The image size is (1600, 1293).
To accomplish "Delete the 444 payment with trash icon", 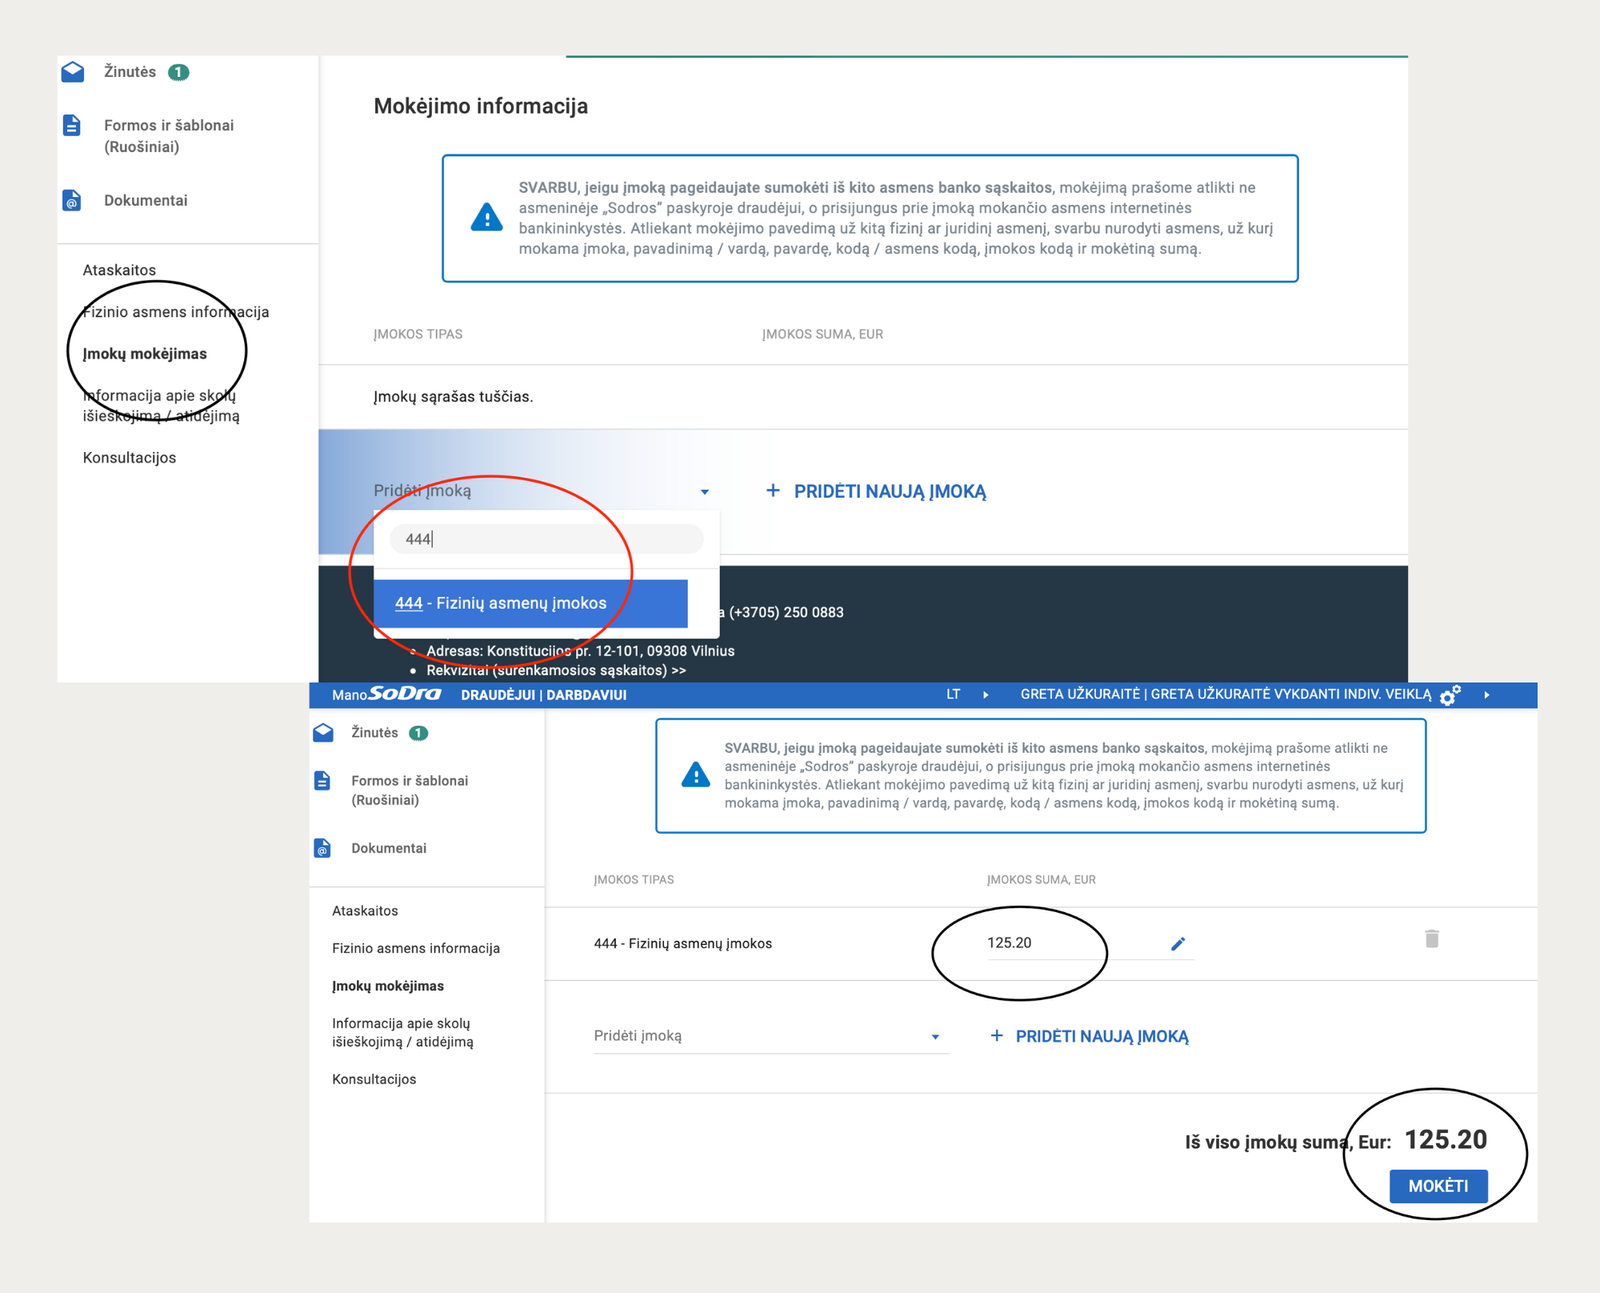I will click(x=1432, y=938).
